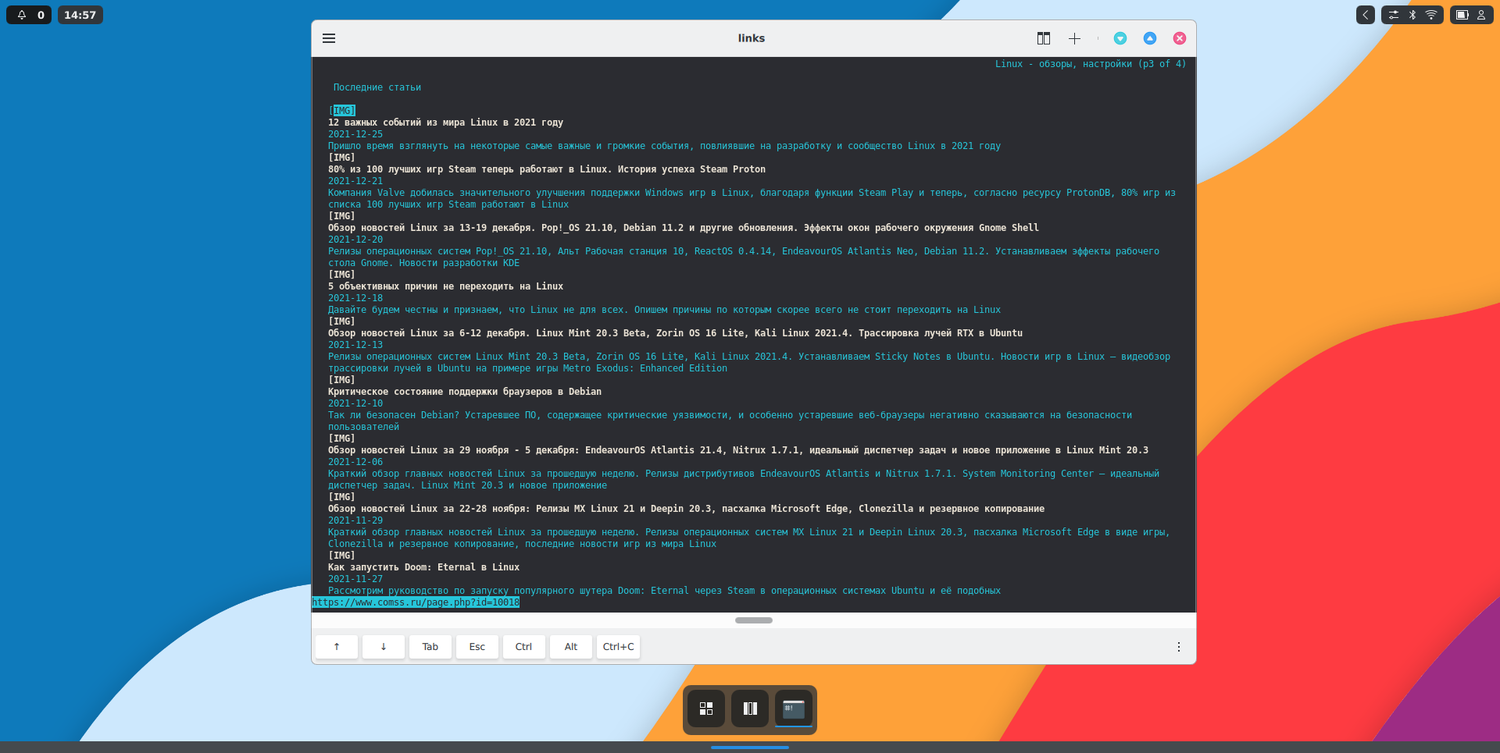Click the date 2021-12-13
Screen dimensions: 1500x753
pos(356,345)
